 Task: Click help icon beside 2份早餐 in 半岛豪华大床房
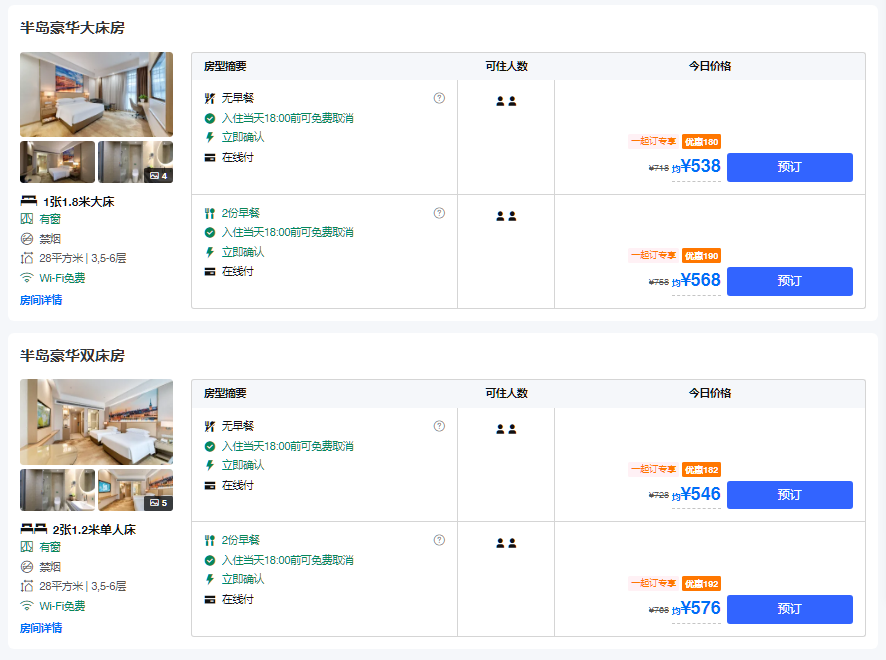439,213
